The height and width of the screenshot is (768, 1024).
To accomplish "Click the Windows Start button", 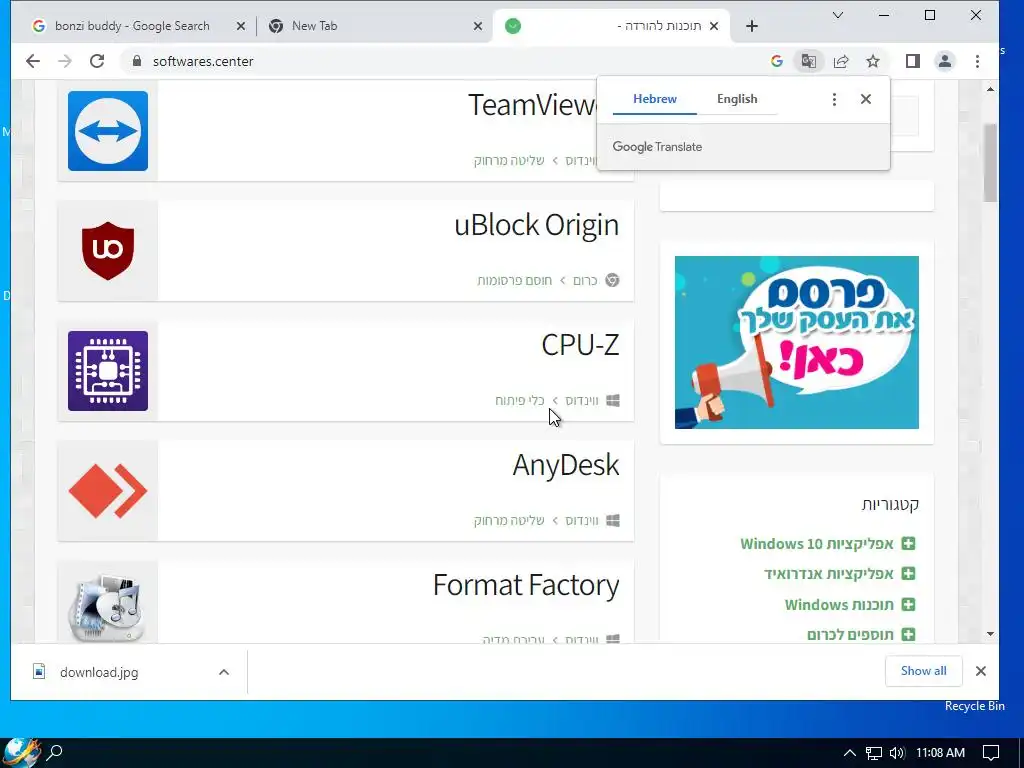I will (x=21, y=752).
